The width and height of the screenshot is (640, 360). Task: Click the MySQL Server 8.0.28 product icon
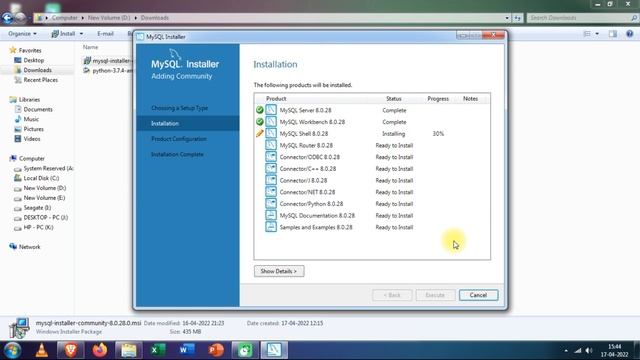pos(271,110)
